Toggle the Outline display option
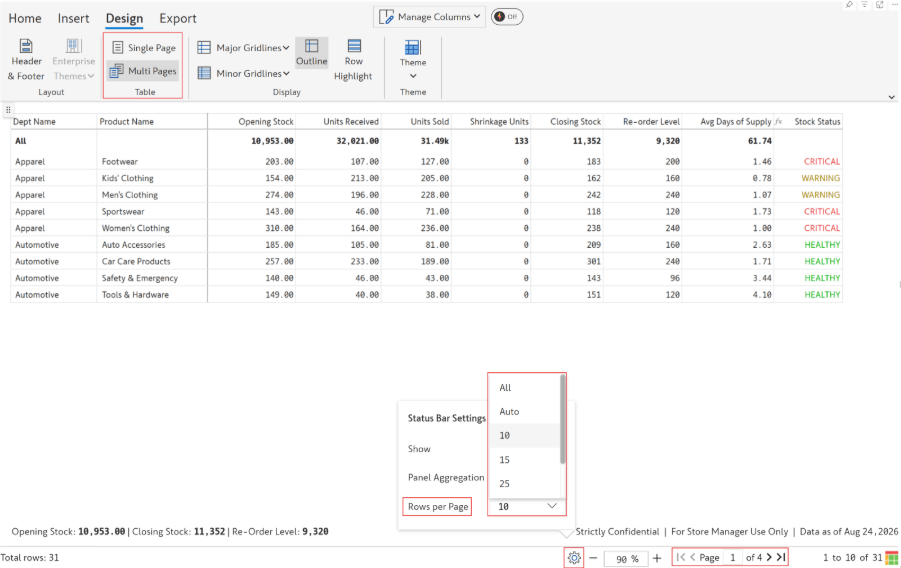901x568 pixels. pos(311,52)
